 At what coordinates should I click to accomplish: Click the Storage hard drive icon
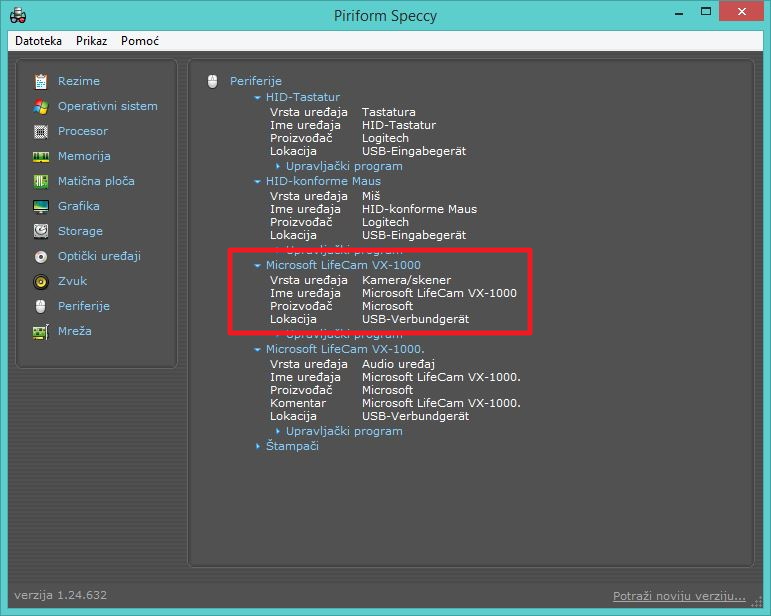pos(41,231)
